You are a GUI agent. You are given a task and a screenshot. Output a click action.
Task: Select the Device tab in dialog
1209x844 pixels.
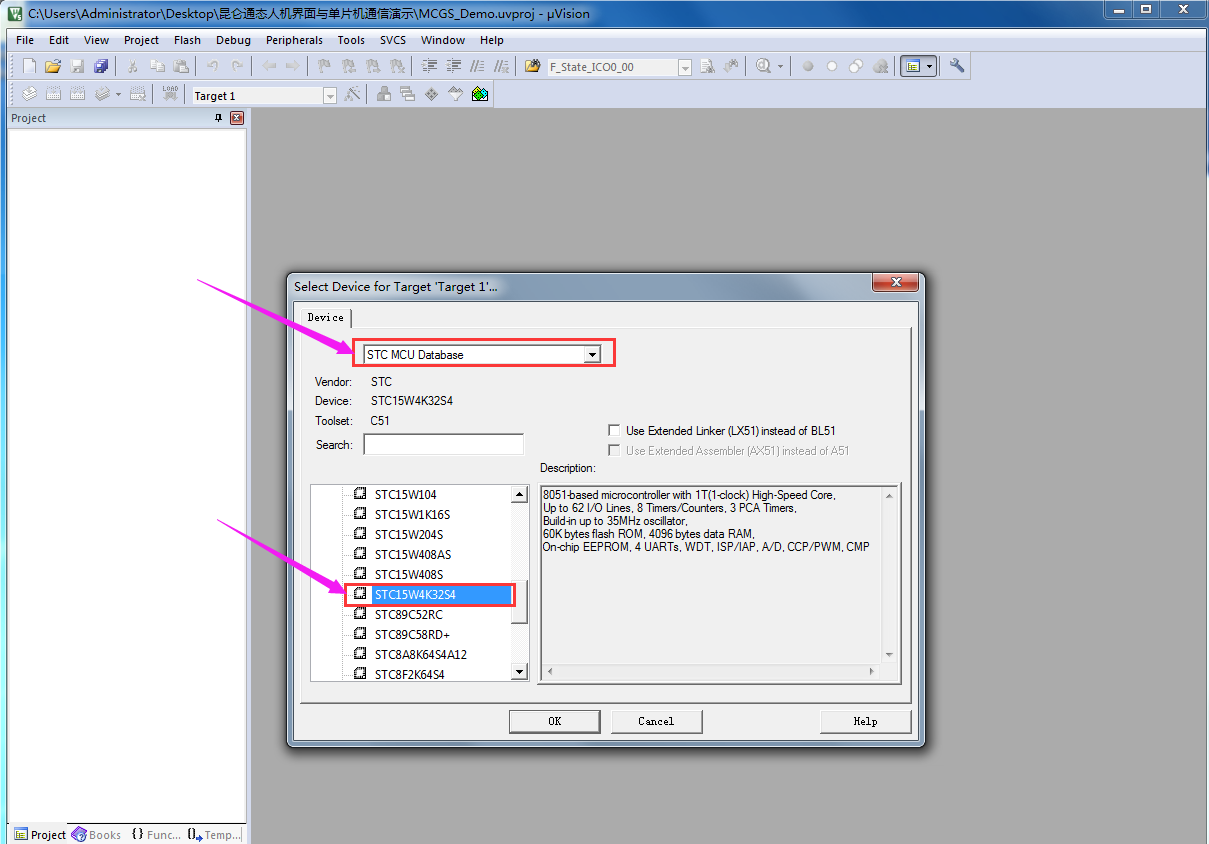click(x=325, y=317)
